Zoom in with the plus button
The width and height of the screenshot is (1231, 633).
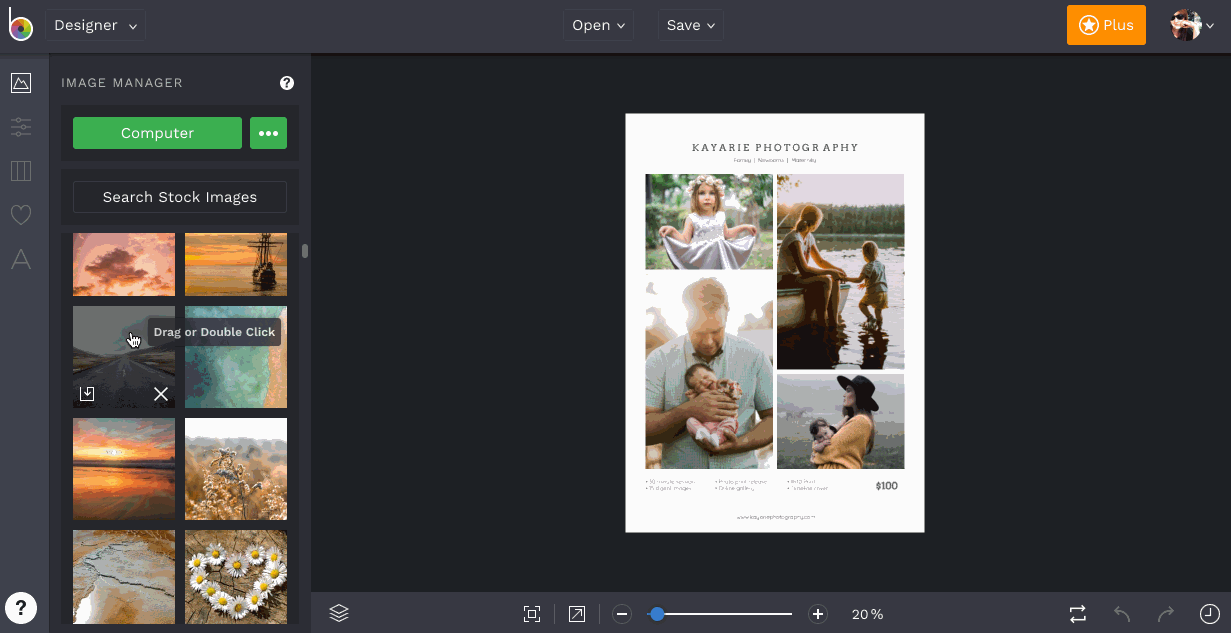pos(818,614)
